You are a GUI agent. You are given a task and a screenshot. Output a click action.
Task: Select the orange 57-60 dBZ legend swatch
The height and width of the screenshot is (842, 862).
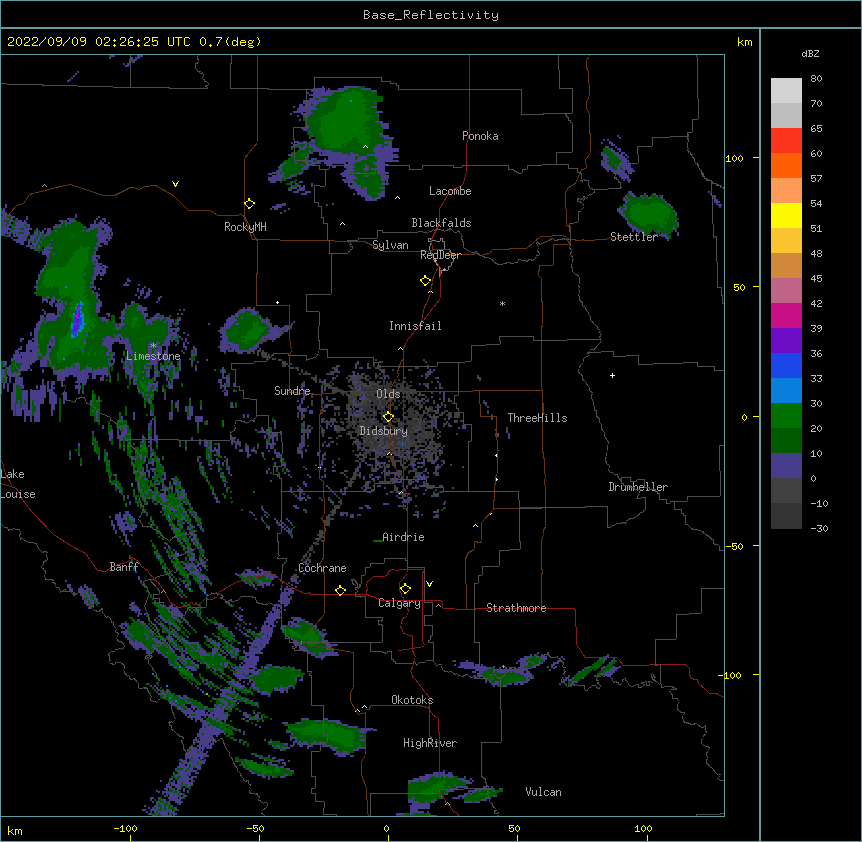[x=786, y=165]
